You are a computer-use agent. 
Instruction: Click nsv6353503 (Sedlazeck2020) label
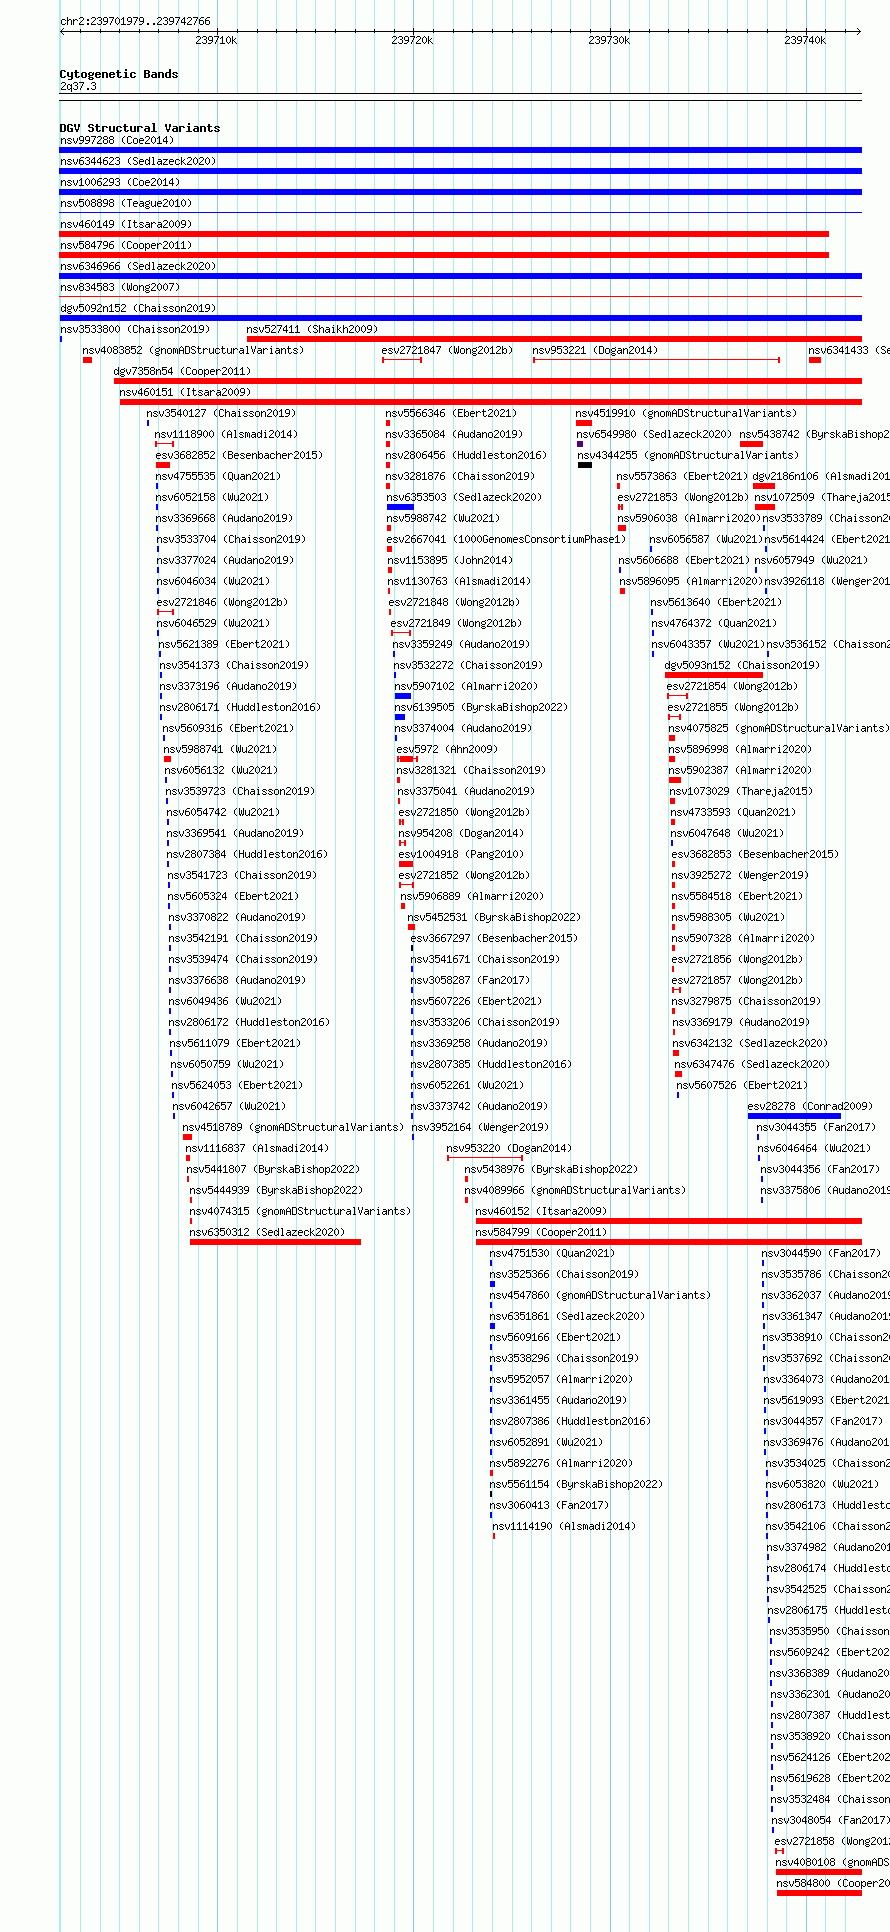(464, 497)
